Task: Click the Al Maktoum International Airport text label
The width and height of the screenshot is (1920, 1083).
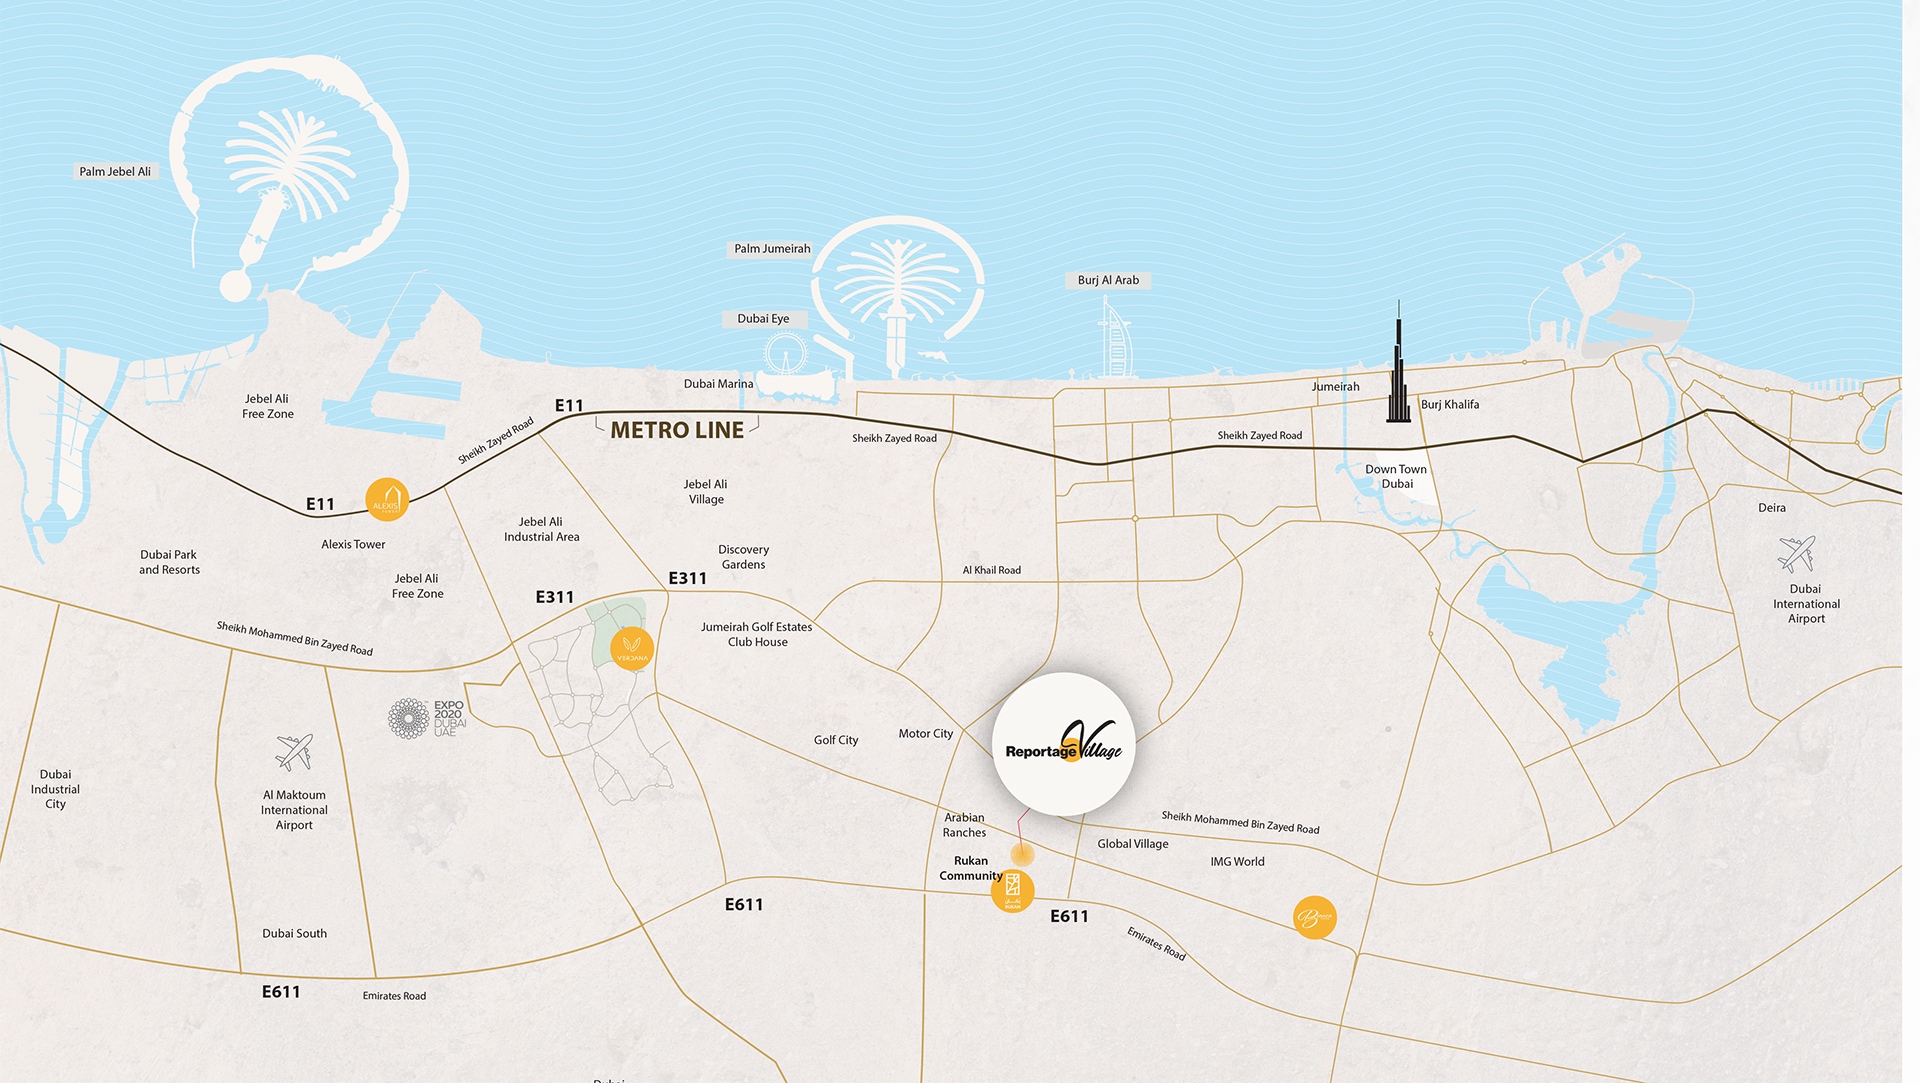Action: click(x=294, y=810)
